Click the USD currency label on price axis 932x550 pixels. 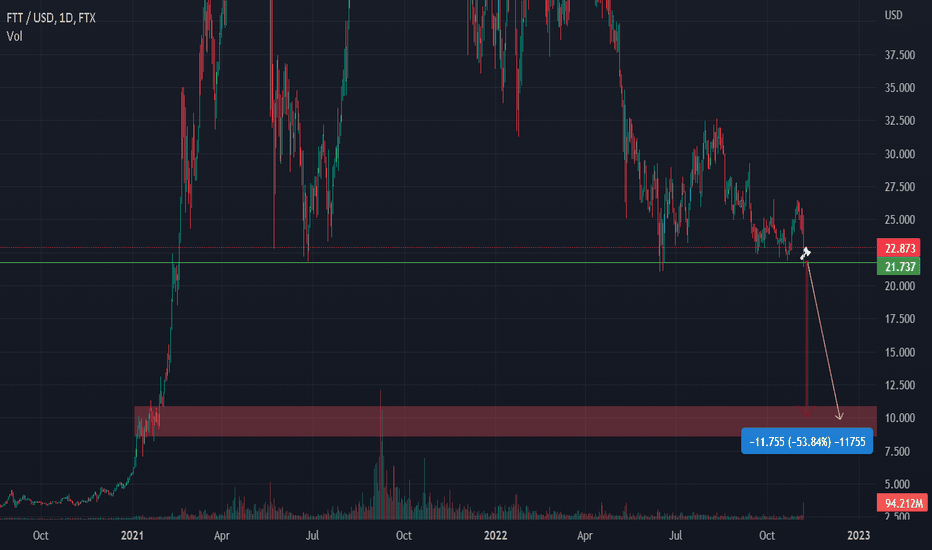click(893, 15)
